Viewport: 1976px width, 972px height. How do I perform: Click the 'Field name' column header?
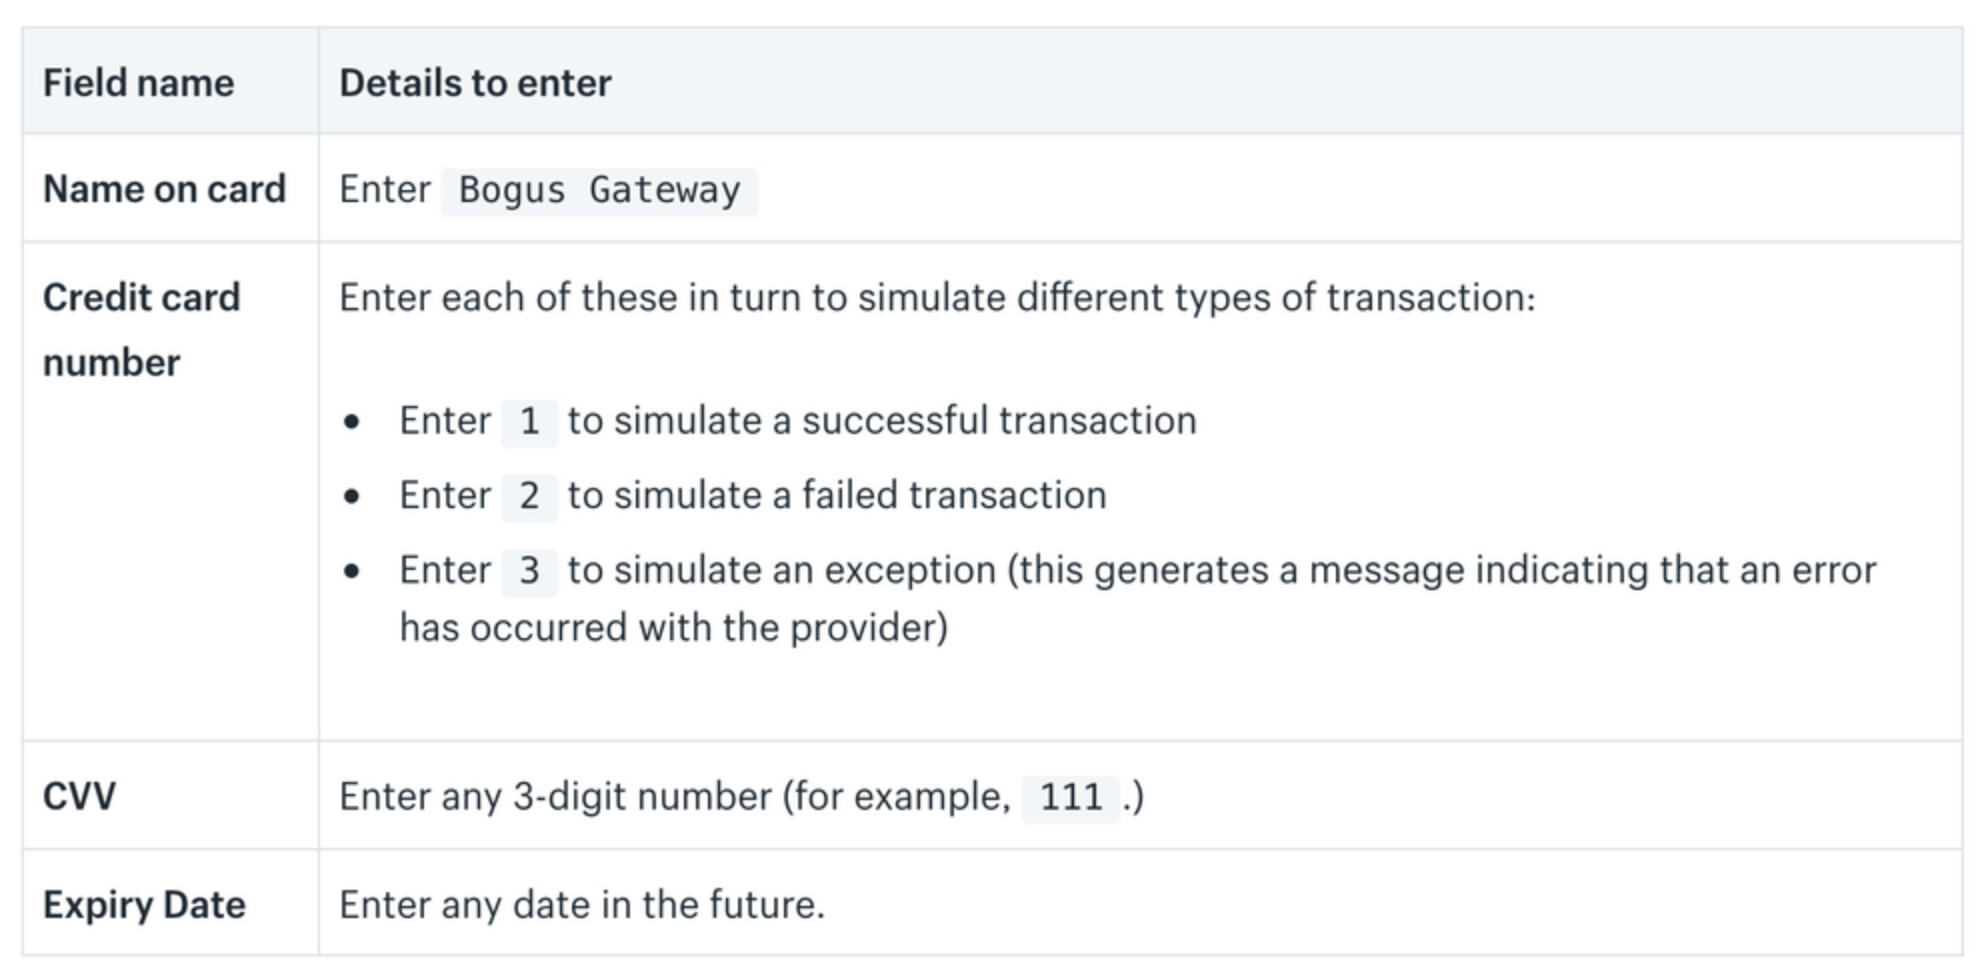138,83
